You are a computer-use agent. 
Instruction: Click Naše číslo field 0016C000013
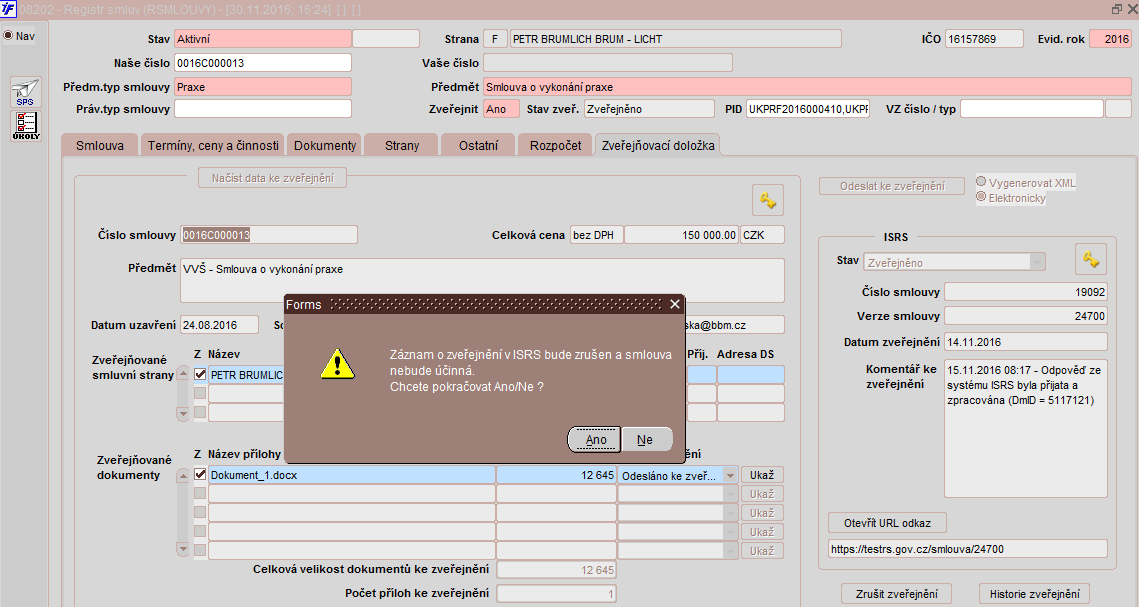coord(263,62)
